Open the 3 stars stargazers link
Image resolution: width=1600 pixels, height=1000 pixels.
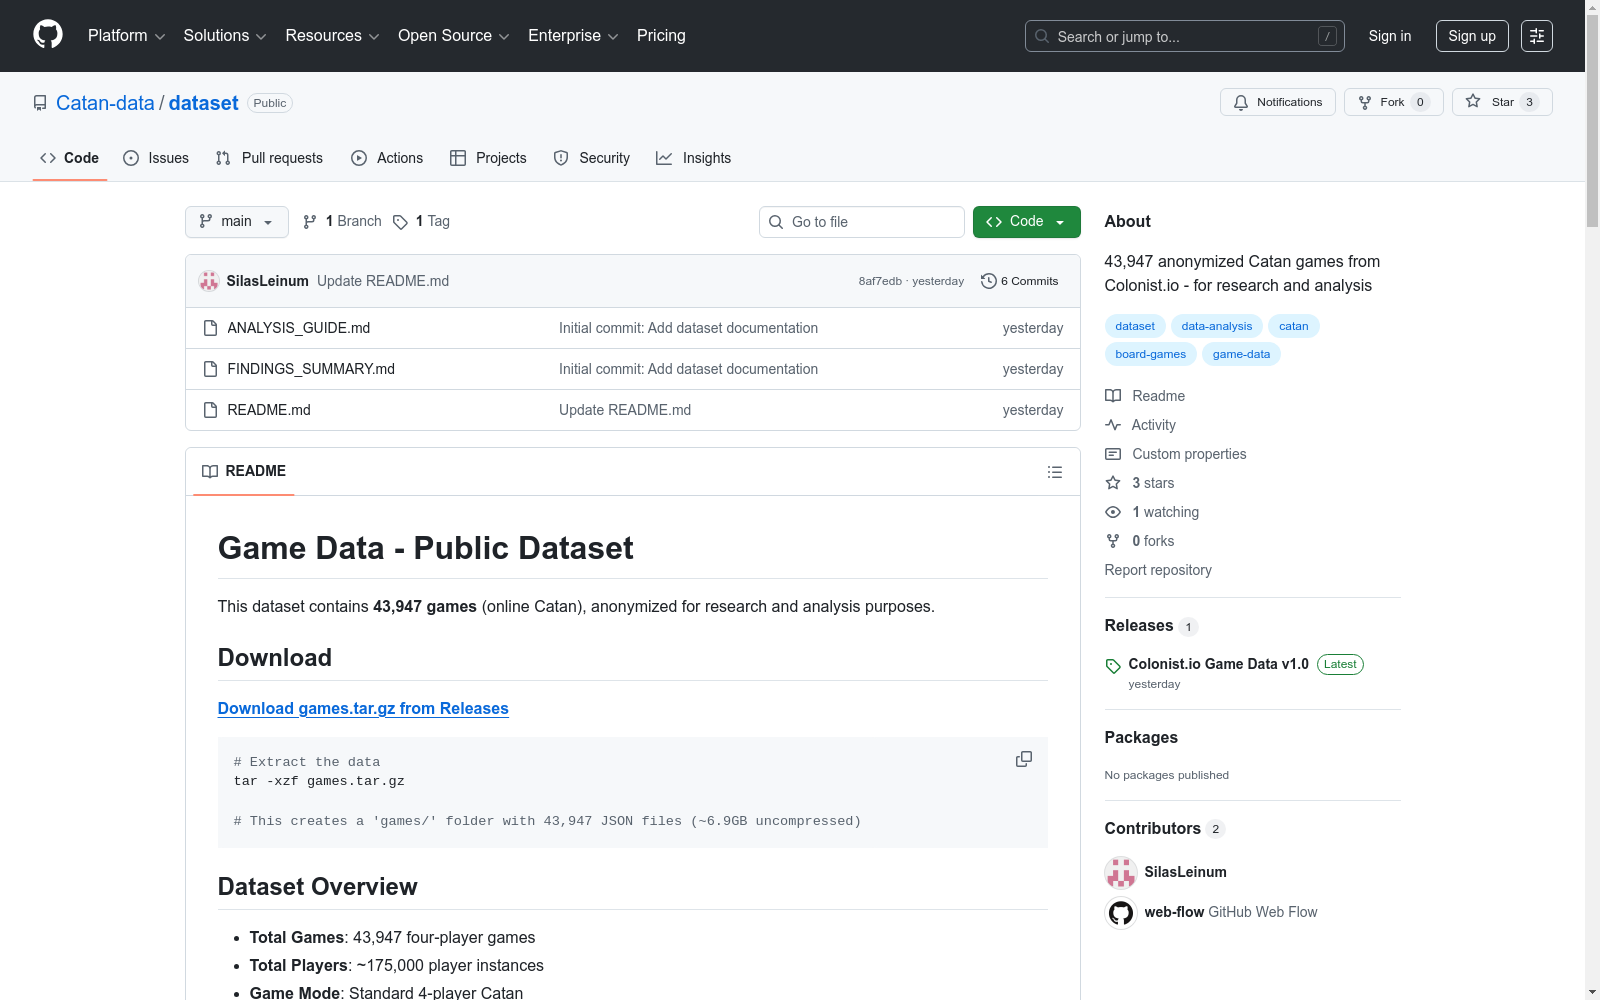1153,483
